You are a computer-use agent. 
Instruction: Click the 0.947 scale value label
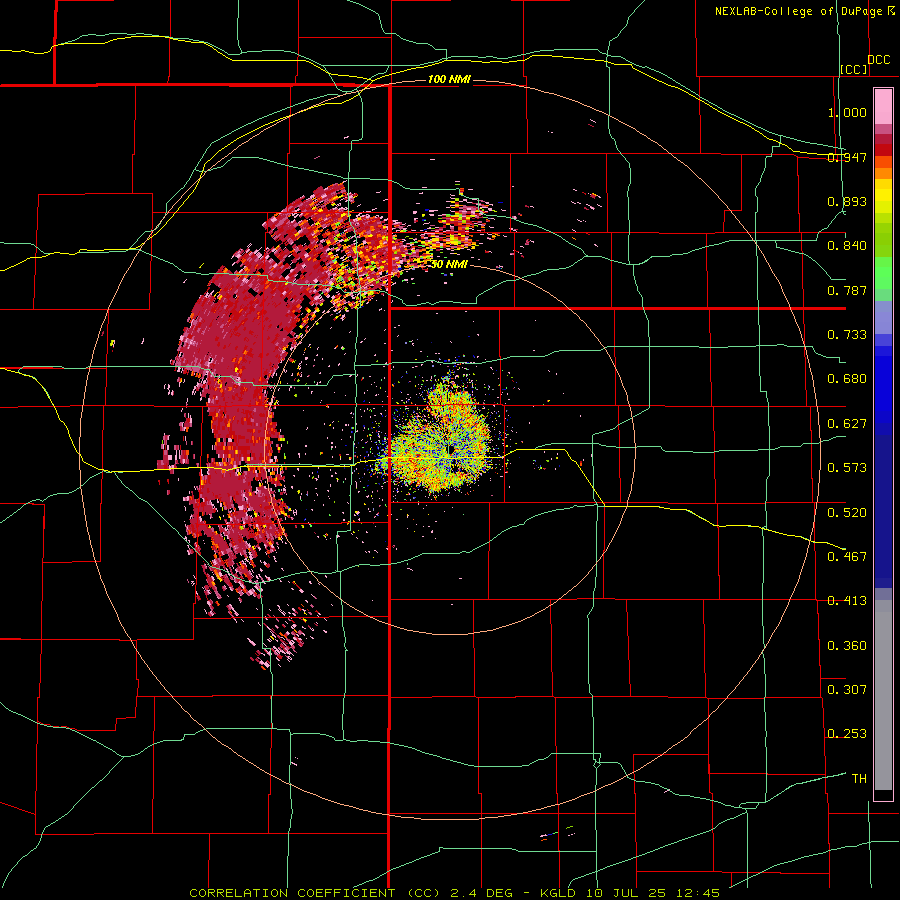(847, 157)
